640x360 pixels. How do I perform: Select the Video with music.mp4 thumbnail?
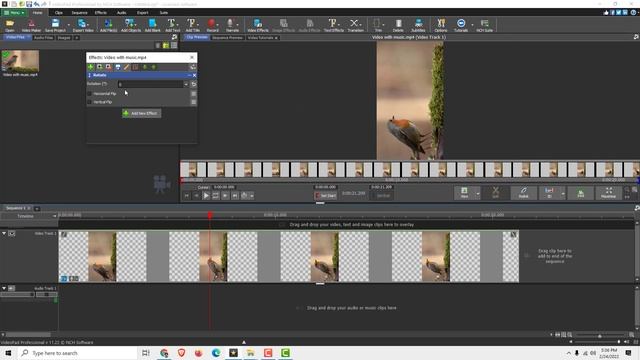(20, 61)
